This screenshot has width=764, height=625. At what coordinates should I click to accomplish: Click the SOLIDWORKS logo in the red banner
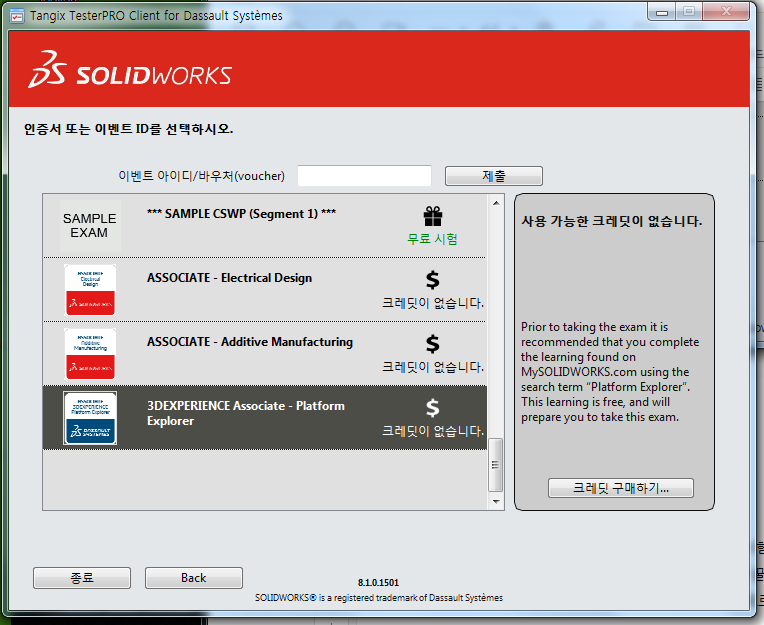130,70
